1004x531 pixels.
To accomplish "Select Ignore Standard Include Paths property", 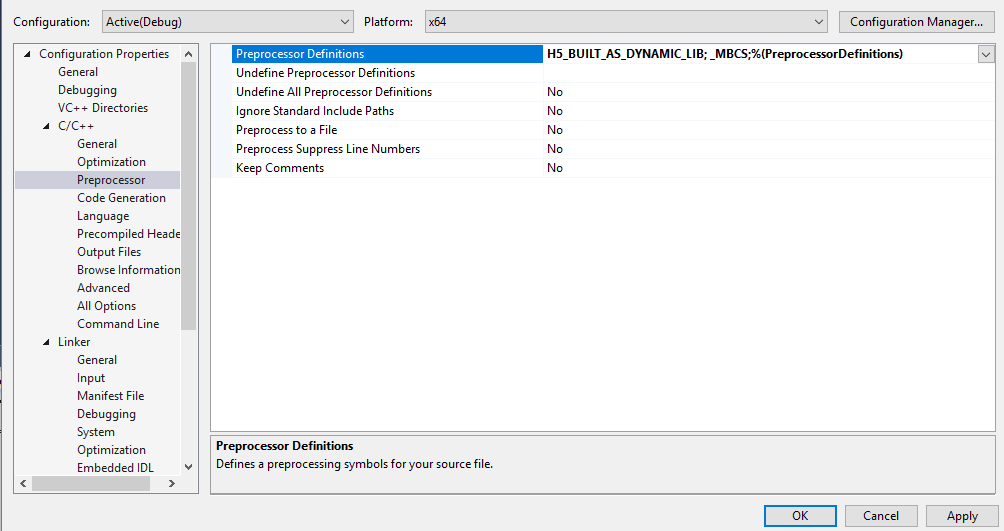I will [x=387, y=111].
